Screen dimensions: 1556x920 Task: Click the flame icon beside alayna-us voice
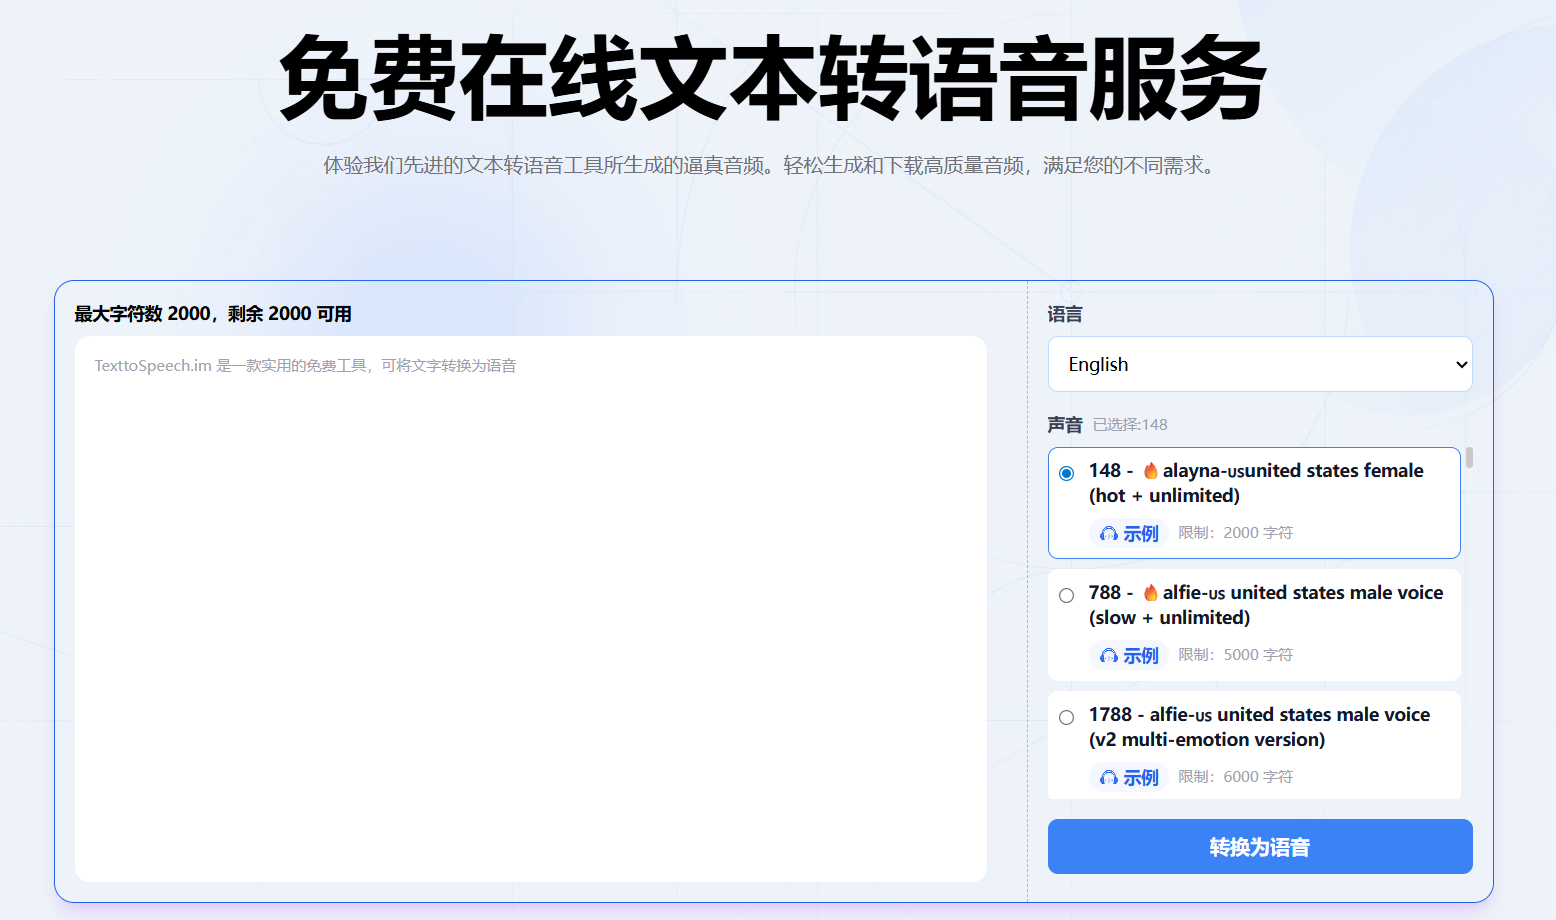coord(1151,470)
